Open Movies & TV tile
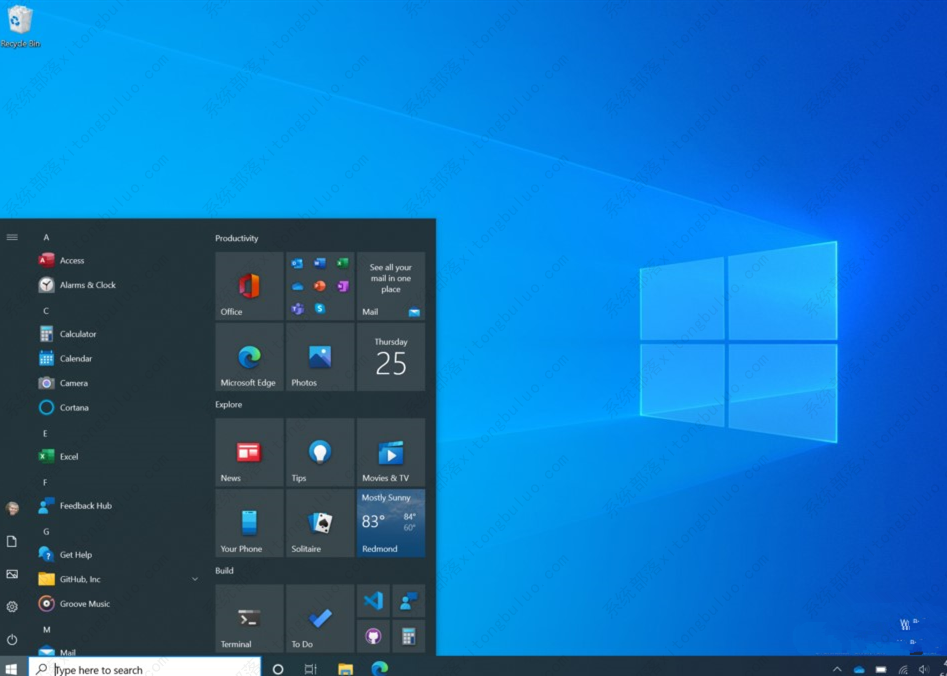The height and width of the screenshot is (676, 947). pyautogui.click(x=390, y=452)
